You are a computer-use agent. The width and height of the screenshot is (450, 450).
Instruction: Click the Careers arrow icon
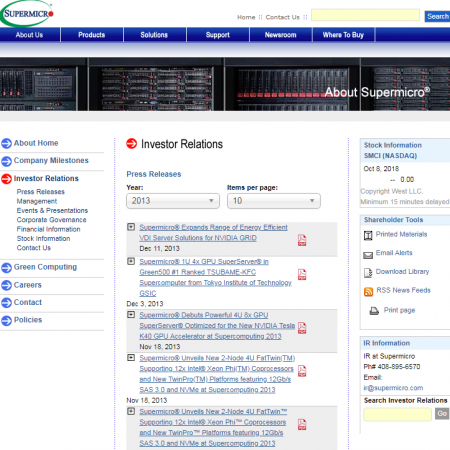click(6, 285)
